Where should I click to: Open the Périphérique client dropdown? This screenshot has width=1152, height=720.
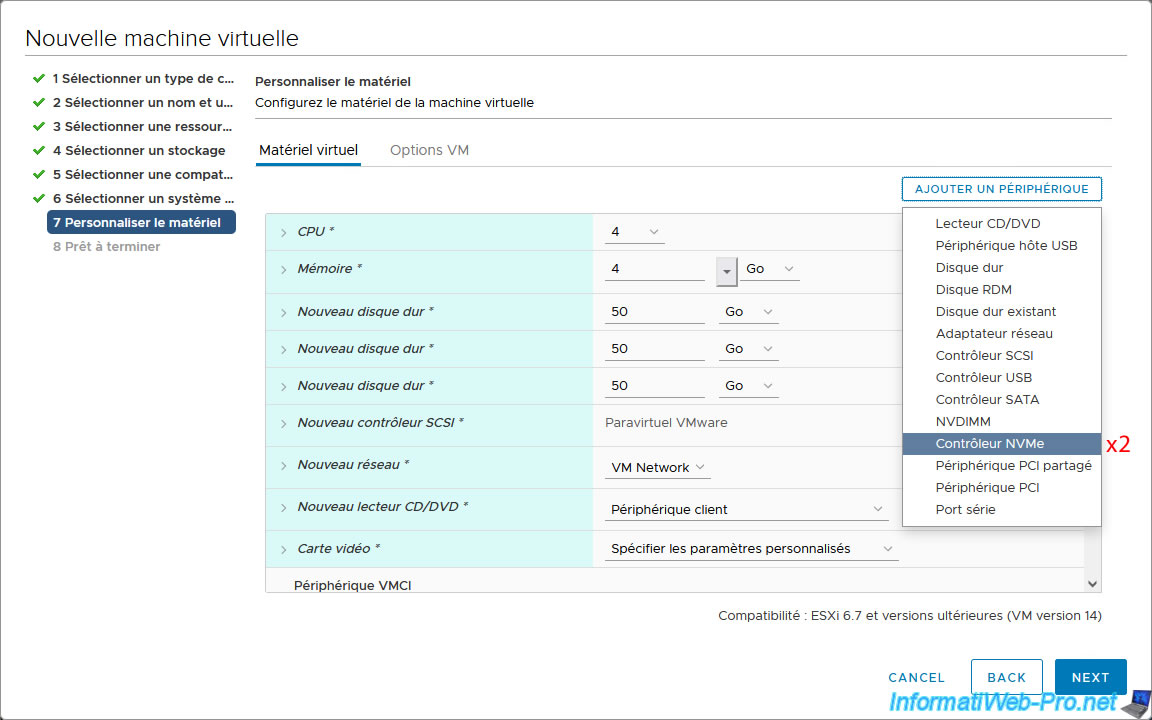pos(747,510)
